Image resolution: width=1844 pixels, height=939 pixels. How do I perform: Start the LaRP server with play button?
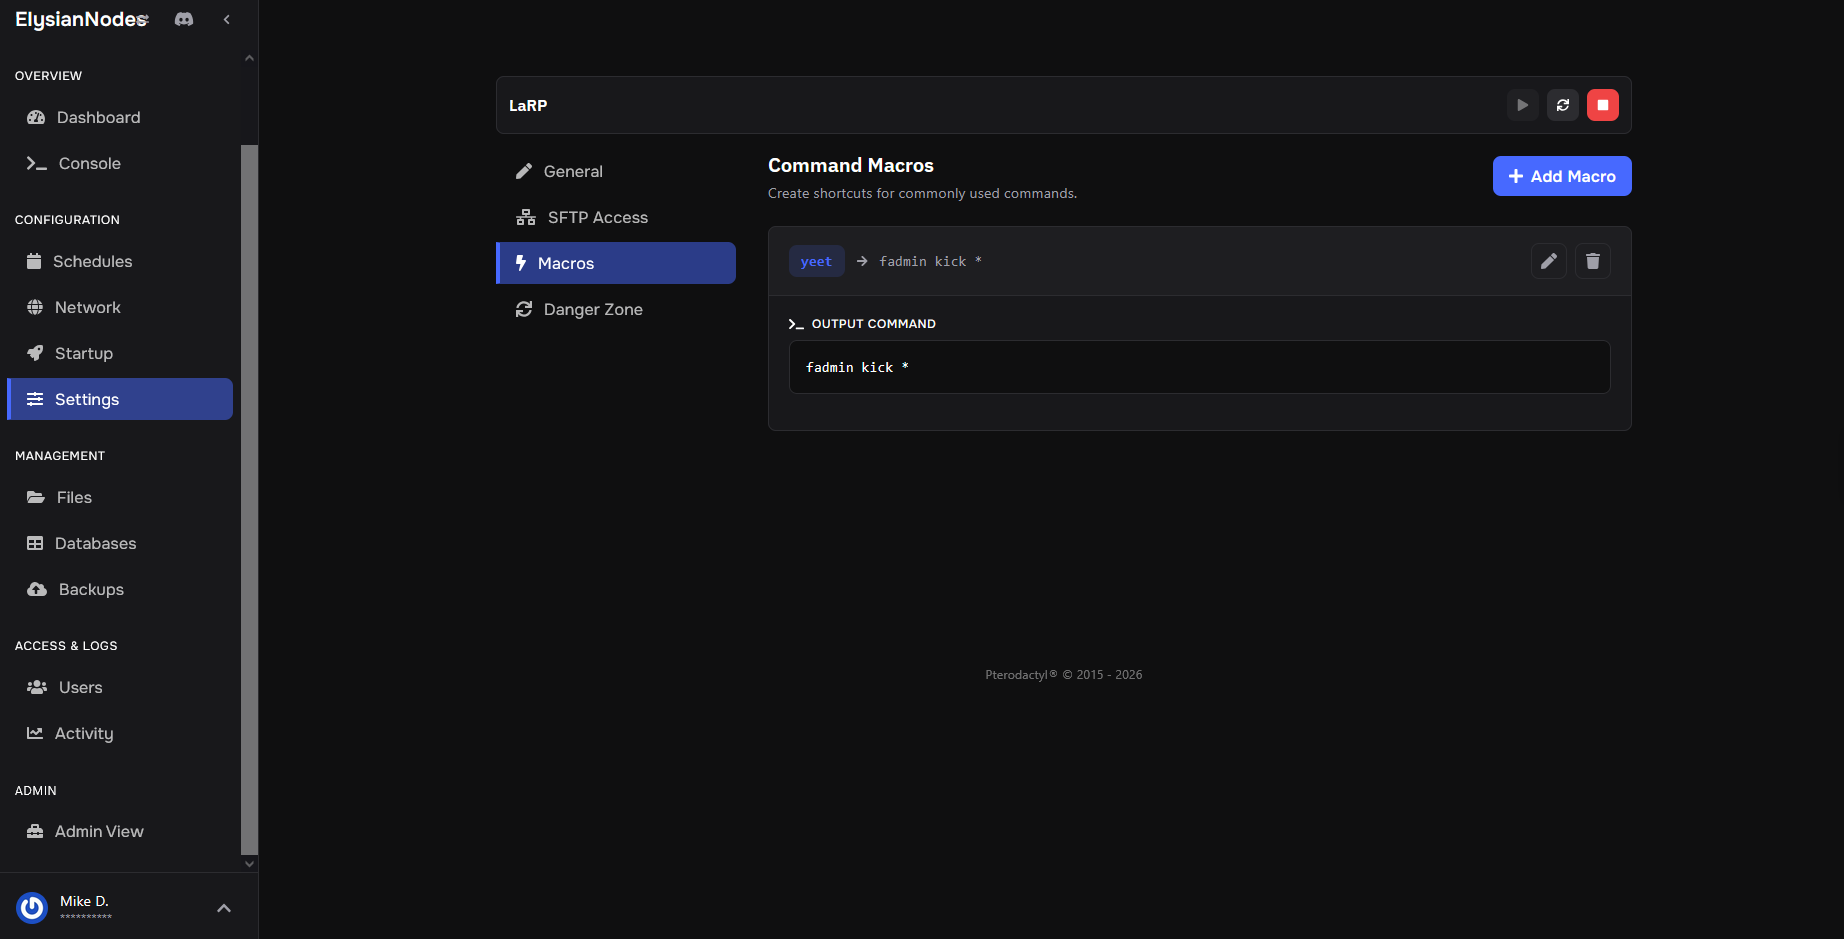(x=1523, y=105)
